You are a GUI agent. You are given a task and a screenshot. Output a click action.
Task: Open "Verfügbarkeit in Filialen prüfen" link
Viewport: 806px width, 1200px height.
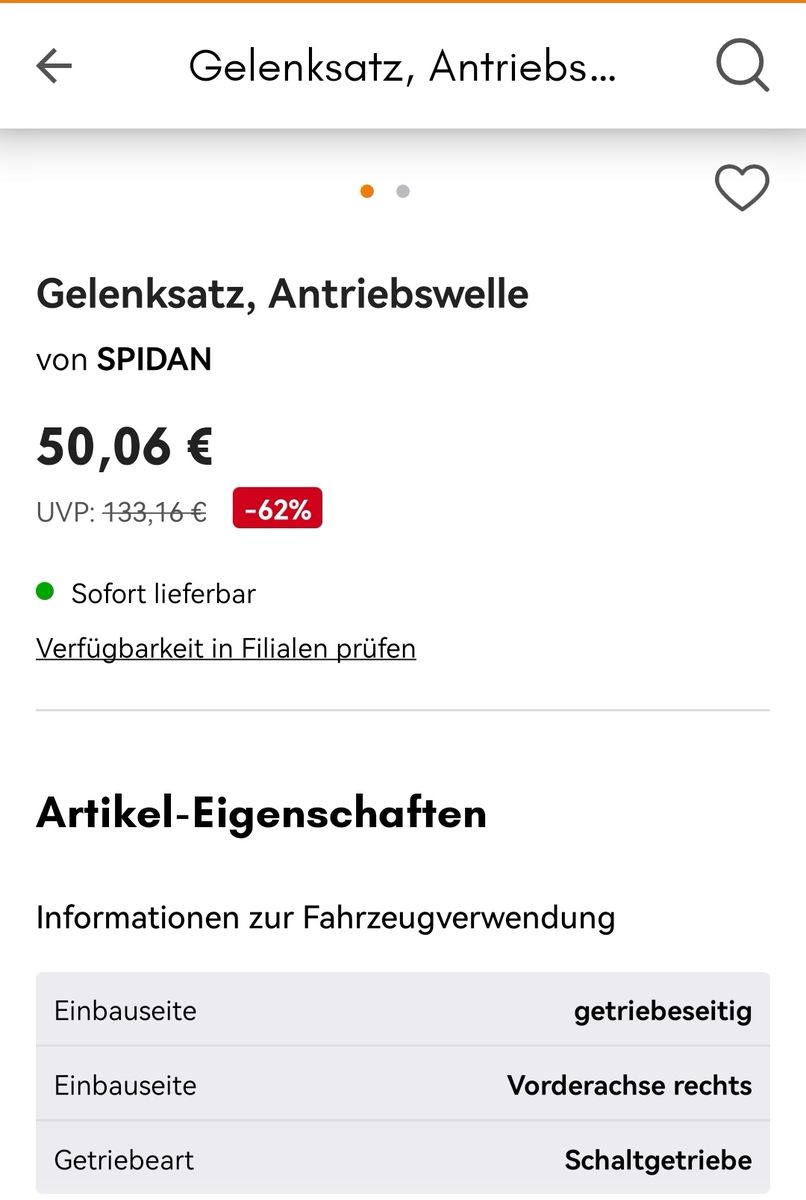(226, 648)
